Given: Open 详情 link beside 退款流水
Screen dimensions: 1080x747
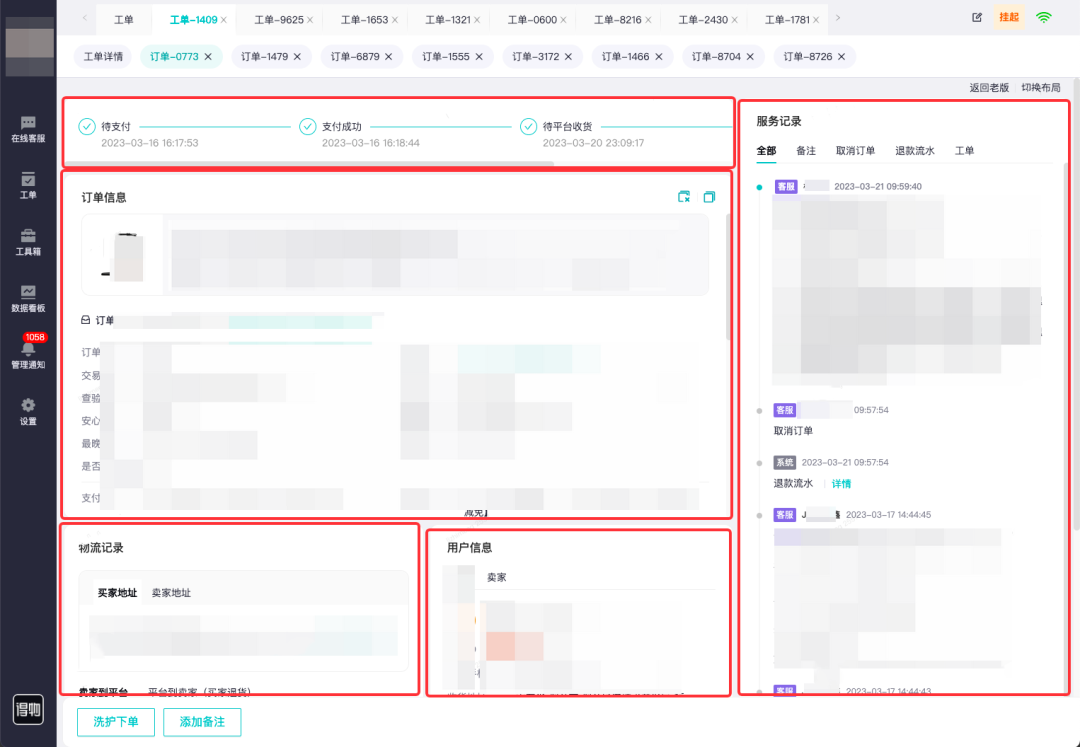Looking at the screenshot, I should [841, 483].
